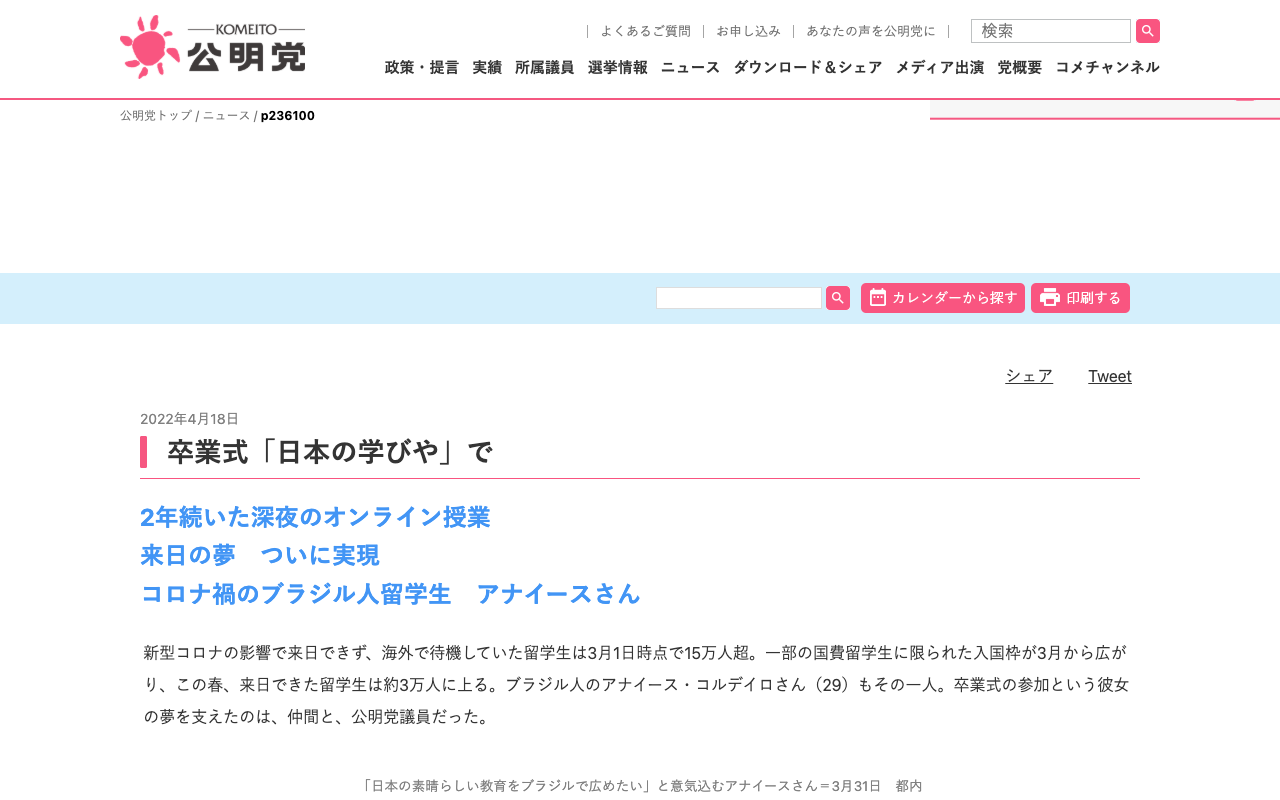
Task: Click the カレンダーから探す button text
Action: [x=955, y=298]
